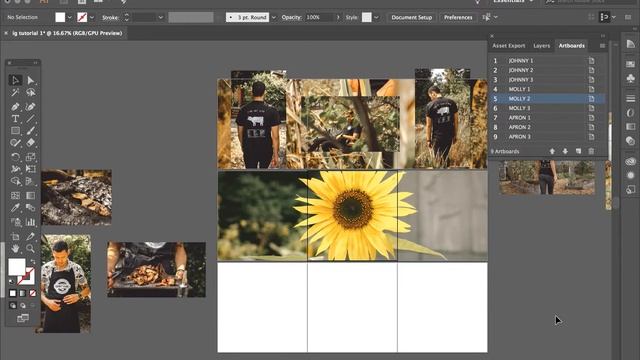Click the toolbar fill color box
640x360 pixels.
(17, 267)
